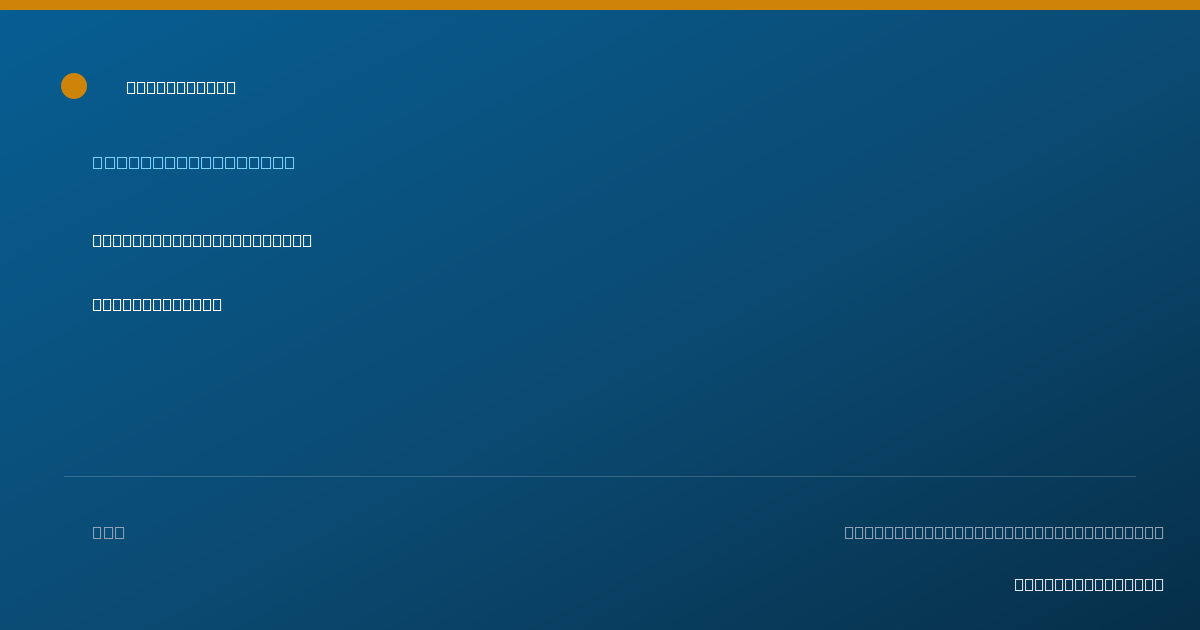Click the last glyph of the bold footer text

[1159, 584]
